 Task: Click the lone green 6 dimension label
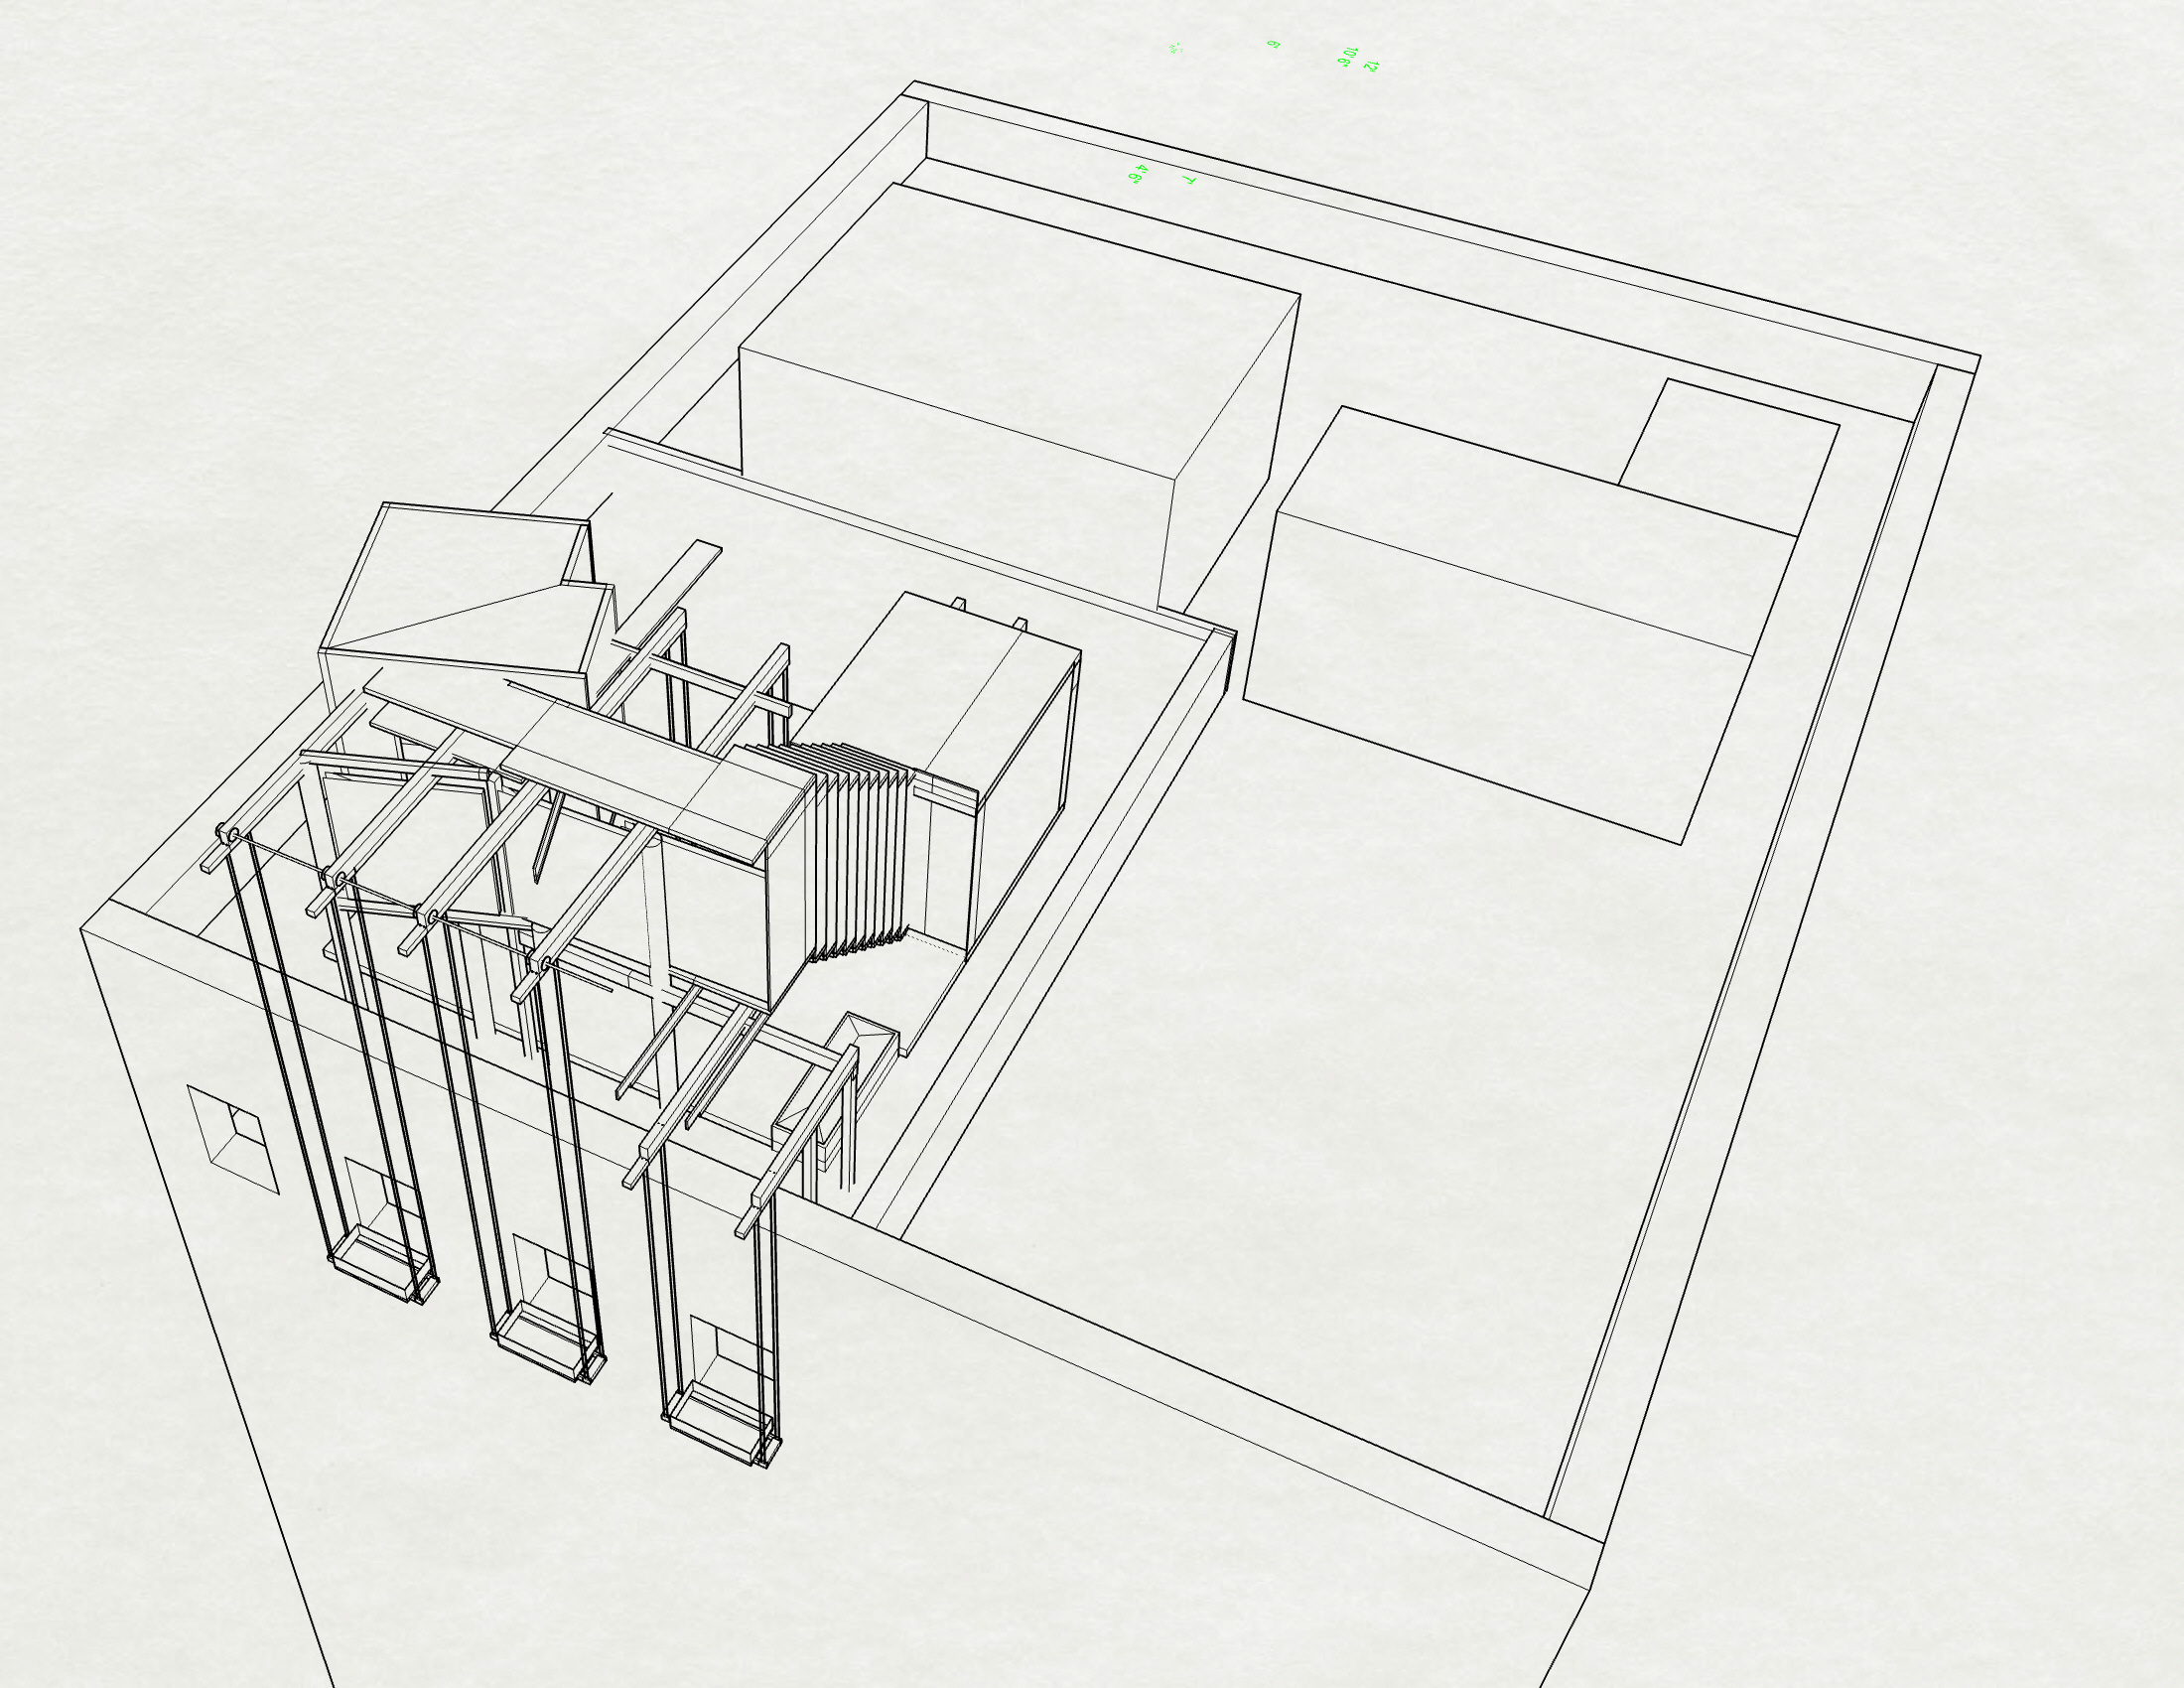pyautogui.click(x=1273, y=45)
